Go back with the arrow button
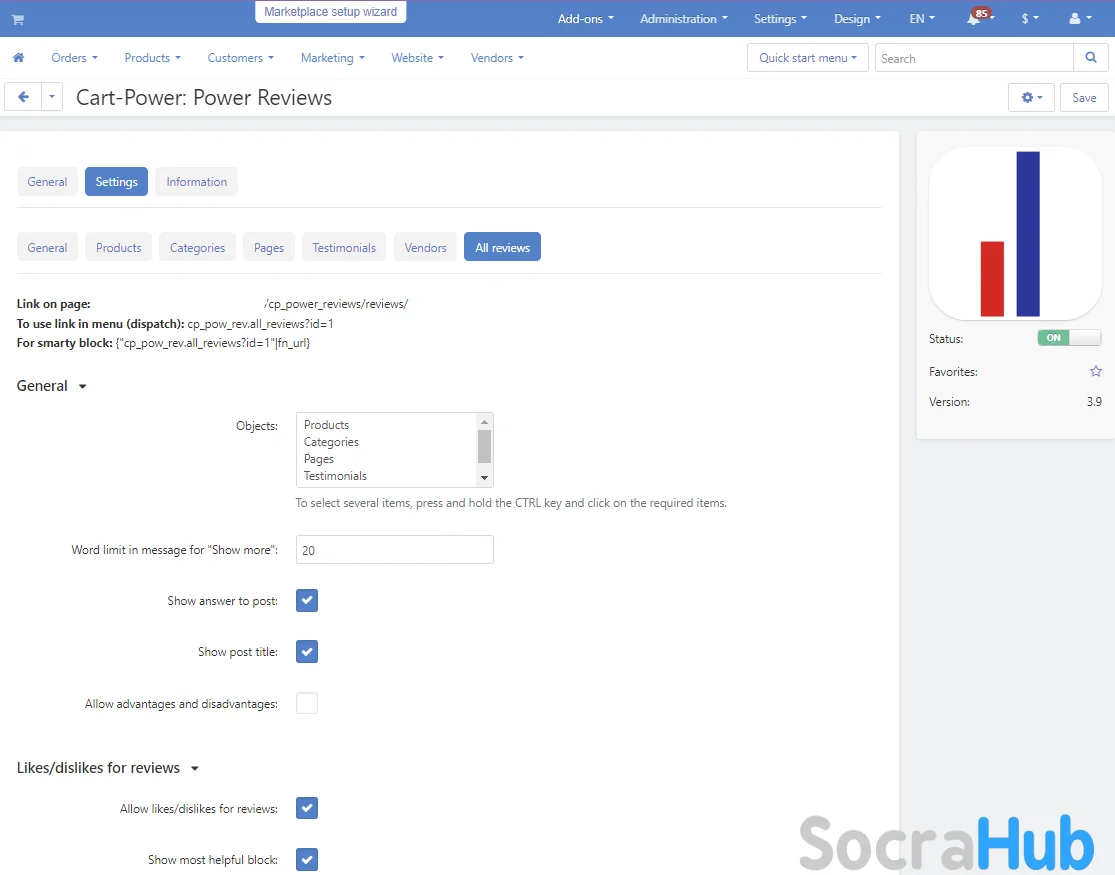 click(x=23, y=97)
